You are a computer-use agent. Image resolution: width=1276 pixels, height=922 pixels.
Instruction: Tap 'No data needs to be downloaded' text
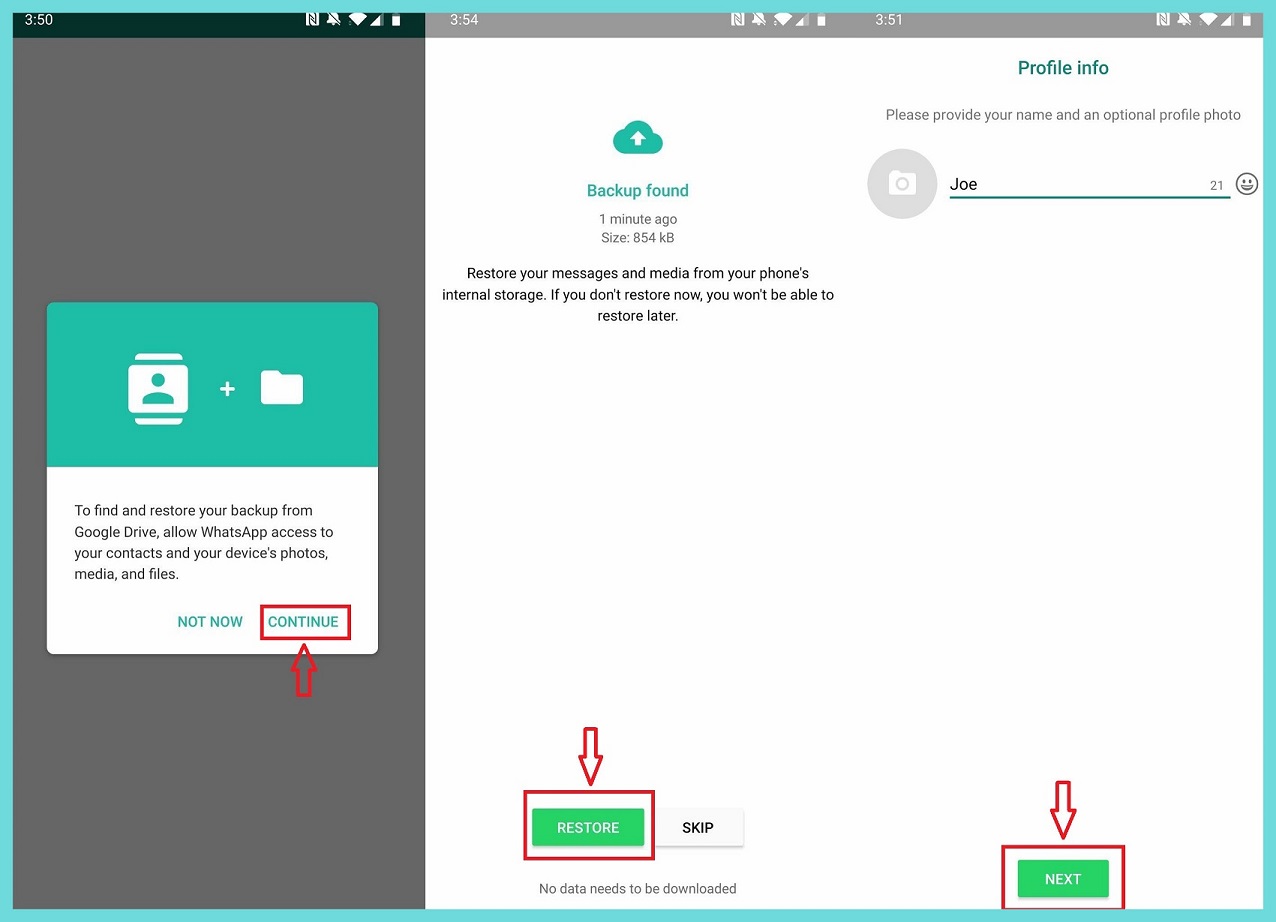638,888
